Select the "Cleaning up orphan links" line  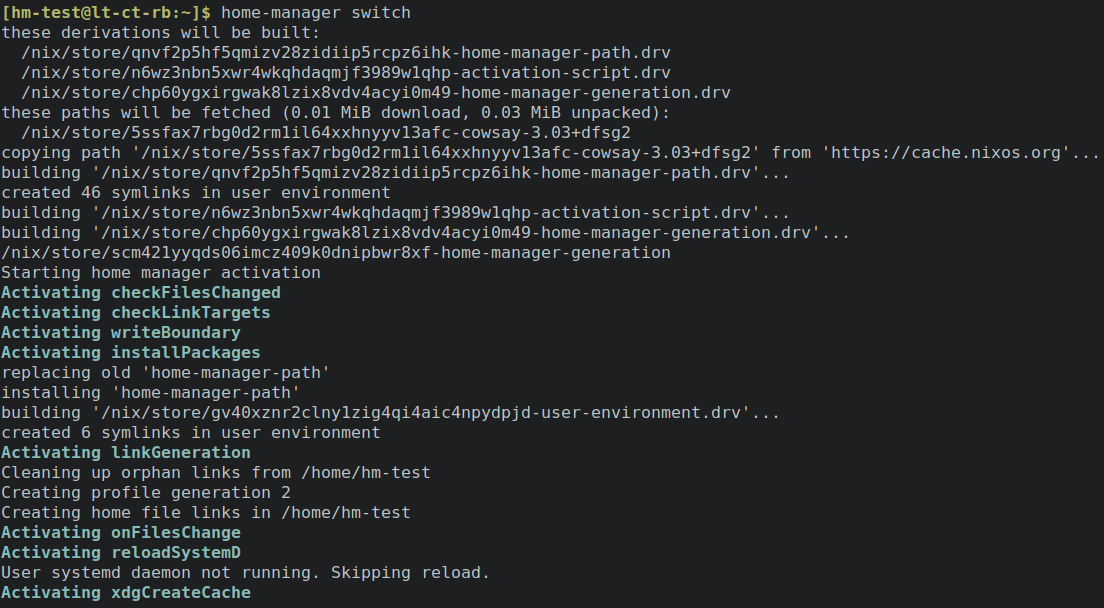(216, 473)
